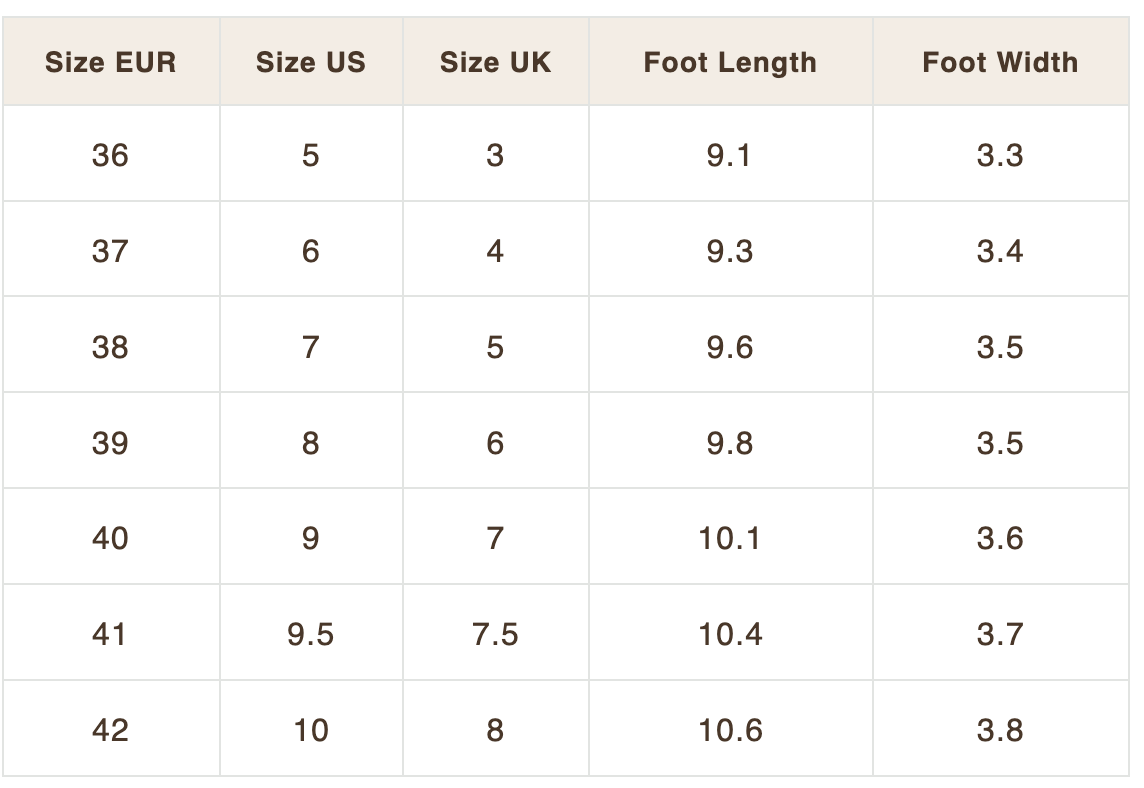The width and height of the screenshot is (1144, 788).
Task: Click the Size US column header
Action: point(311,61)
